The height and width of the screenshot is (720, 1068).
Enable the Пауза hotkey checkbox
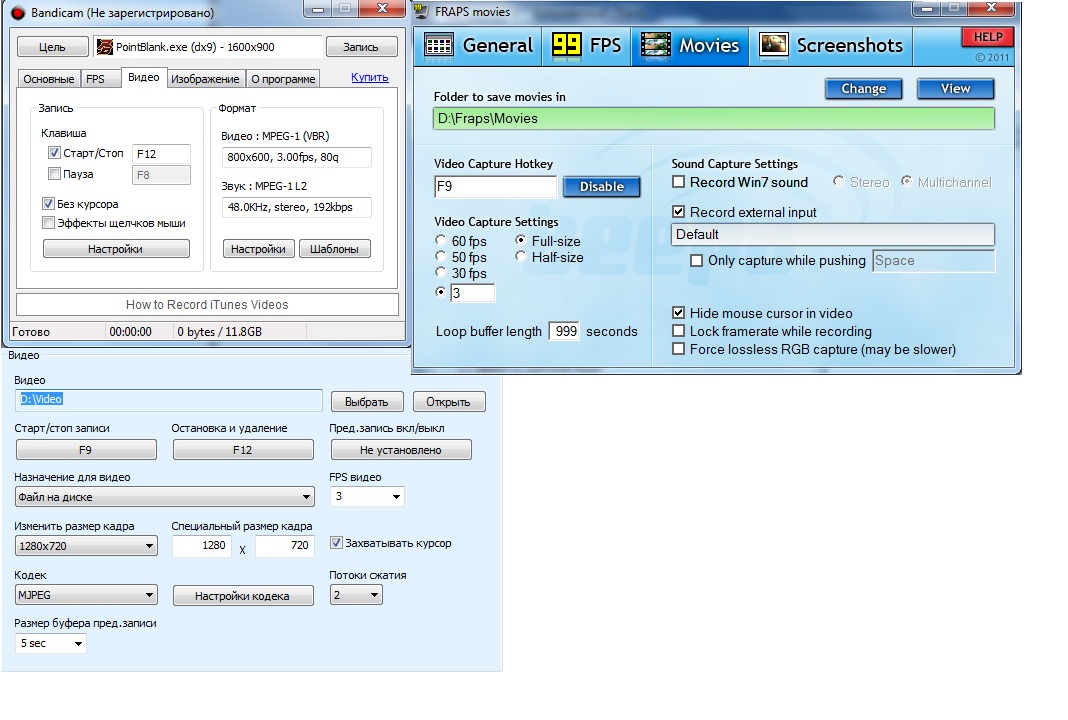(x=54, y=174)
